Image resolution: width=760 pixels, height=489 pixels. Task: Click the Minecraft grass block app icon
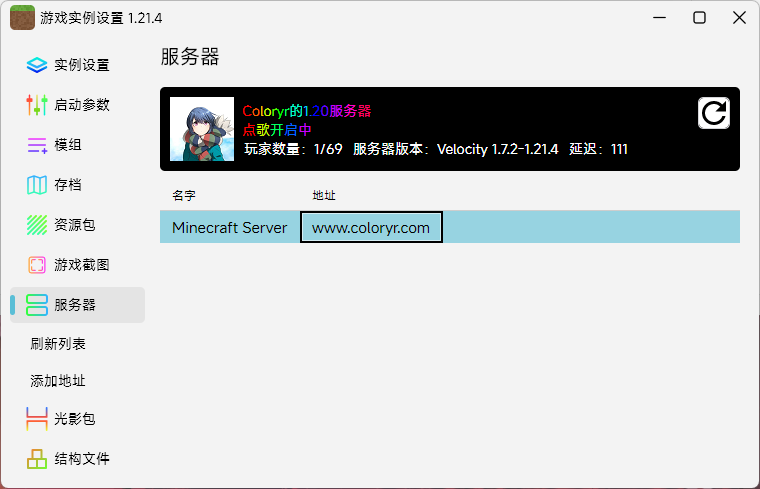(x=22, y=18)
